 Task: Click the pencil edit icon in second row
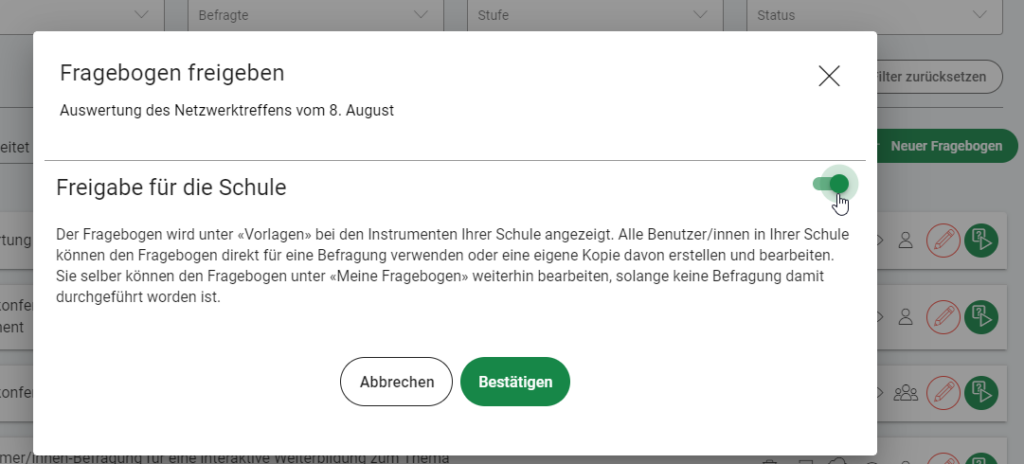[x=943, y=317]
